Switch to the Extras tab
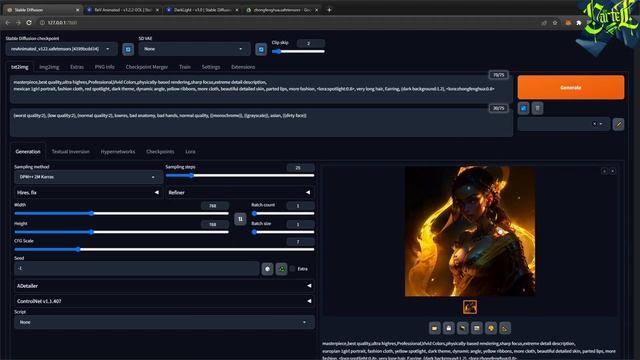 click(77, 67)
